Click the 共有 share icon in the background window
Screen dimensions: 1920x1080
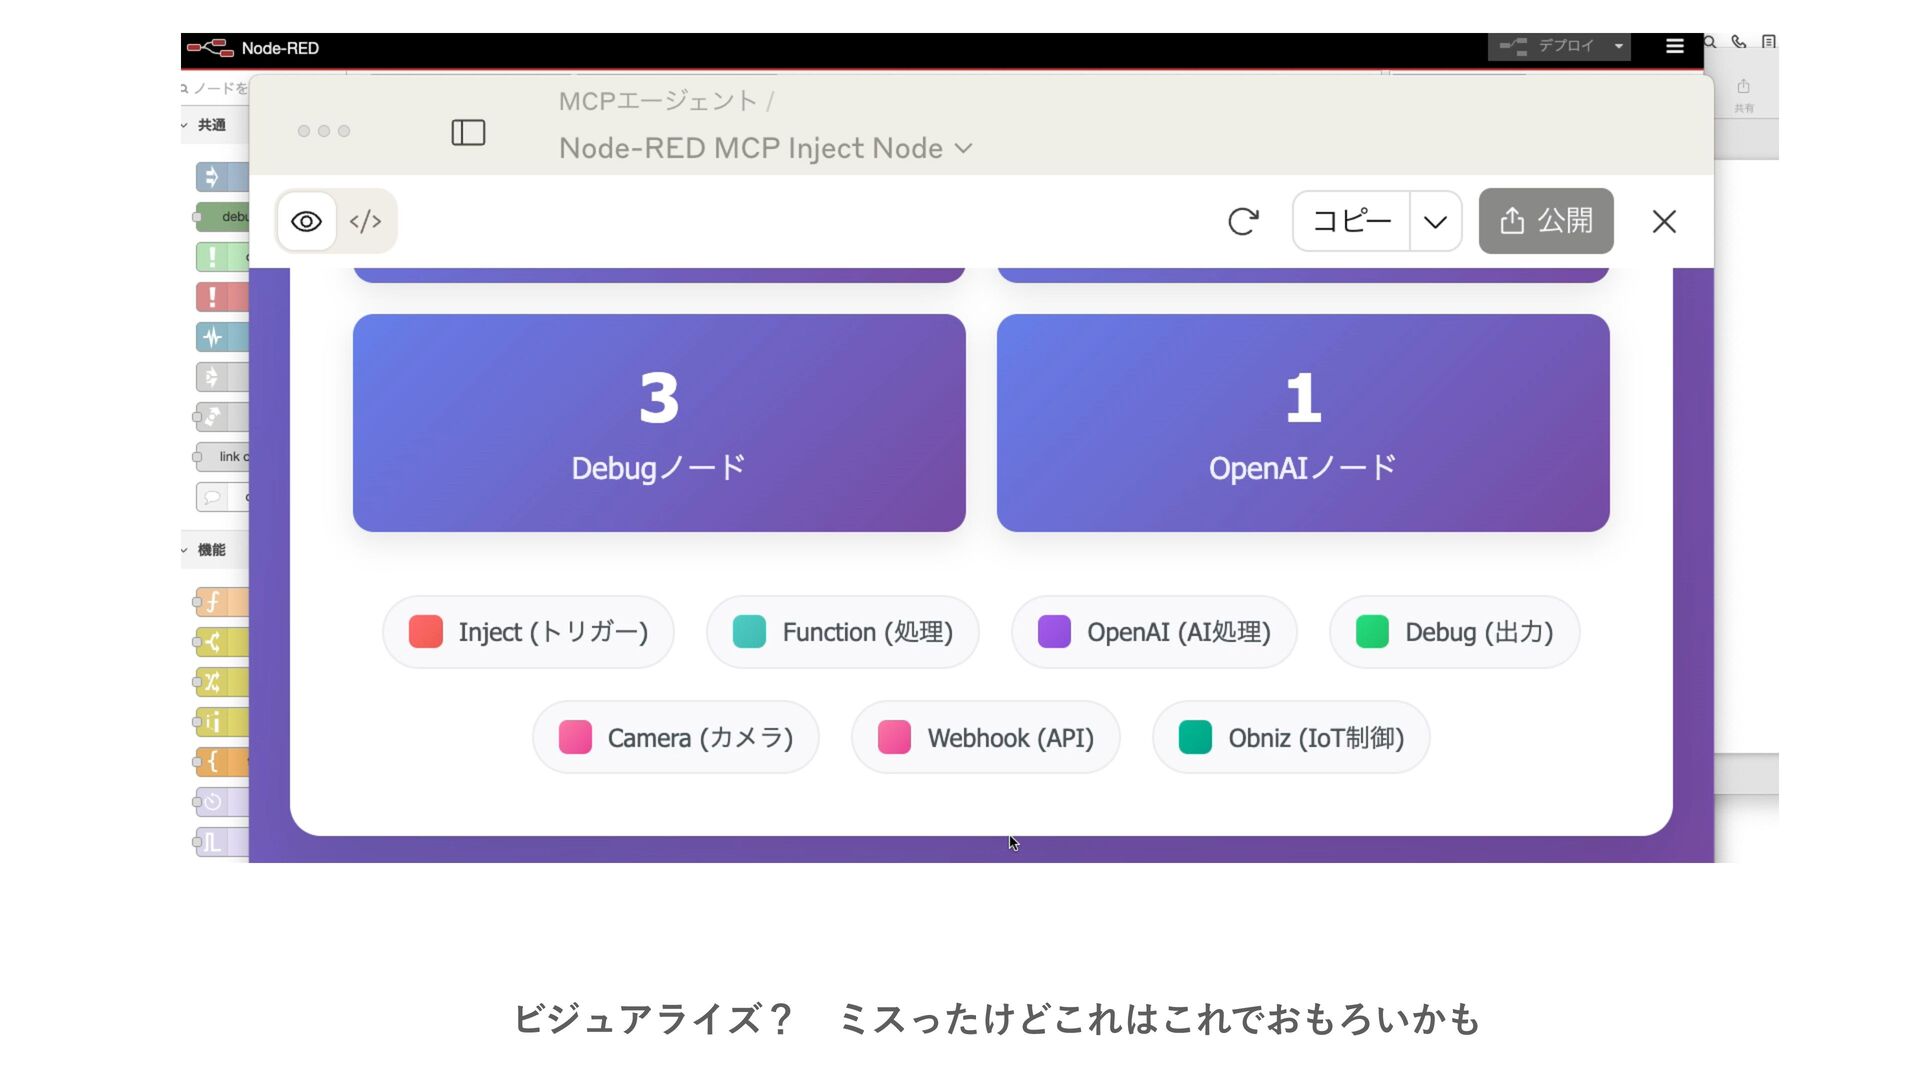1744,94
